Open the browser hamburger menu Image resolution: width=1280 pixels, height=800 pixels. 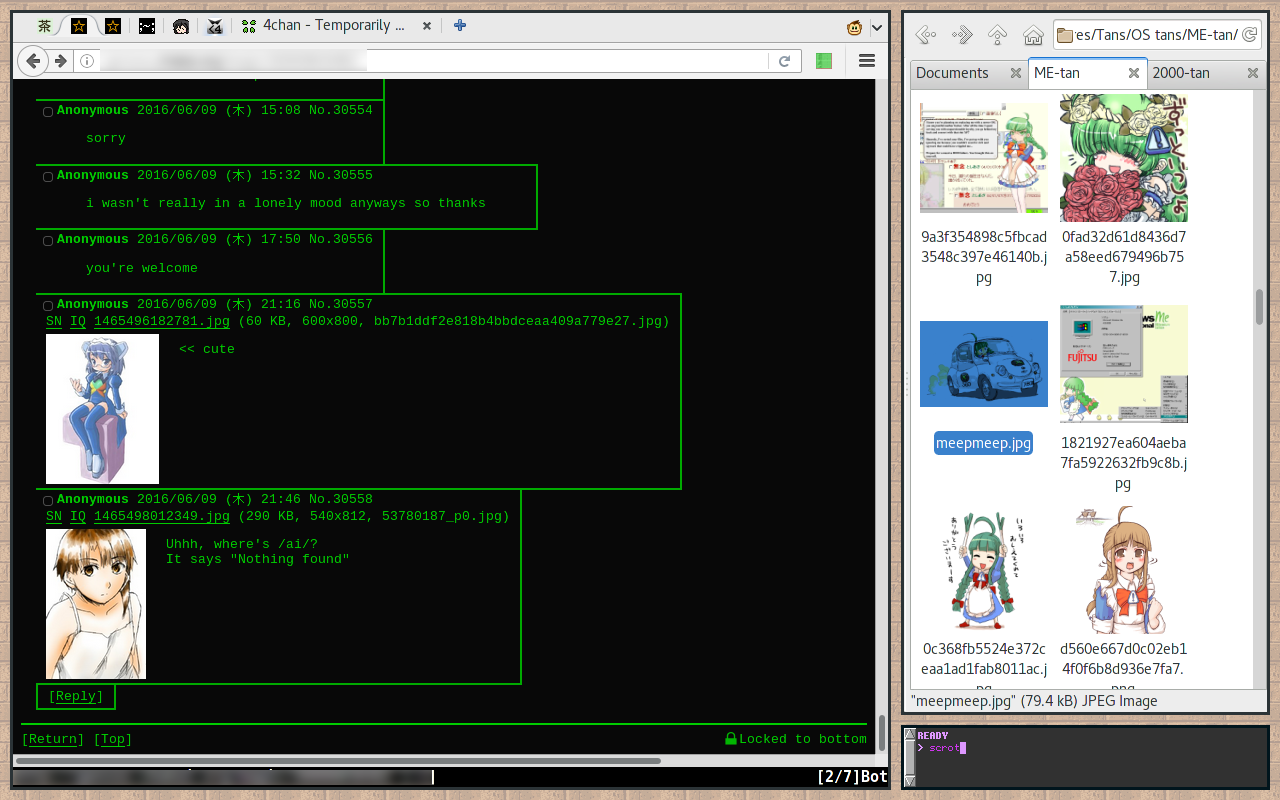coord(867,61)
